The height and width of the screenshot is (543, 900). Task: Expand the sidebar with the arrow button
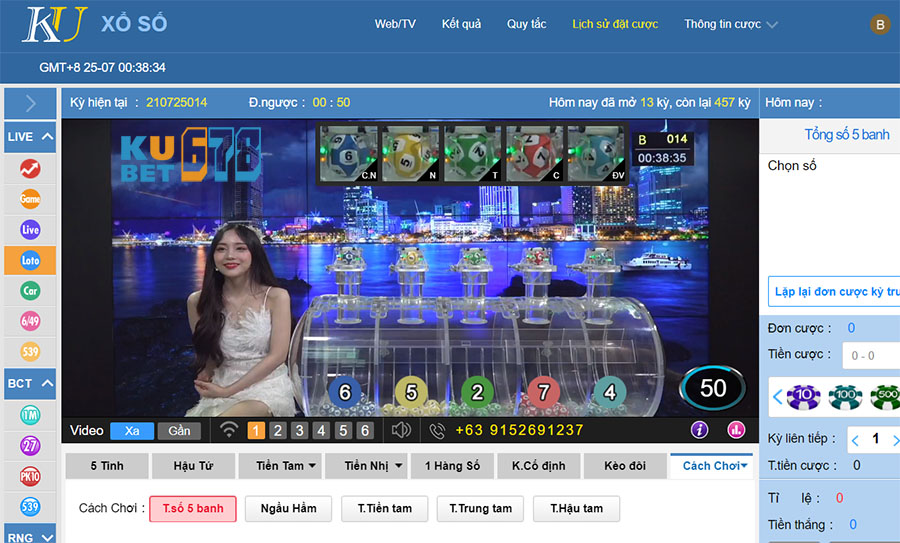tap(30, 103)
